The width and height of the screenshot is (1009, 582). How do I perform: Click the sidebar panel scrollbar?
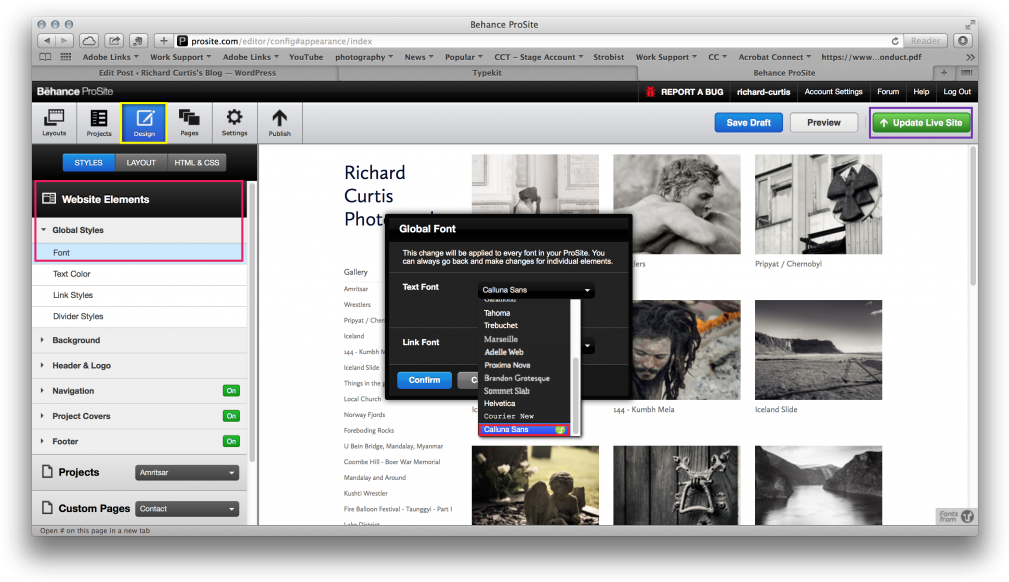[252, 322]
